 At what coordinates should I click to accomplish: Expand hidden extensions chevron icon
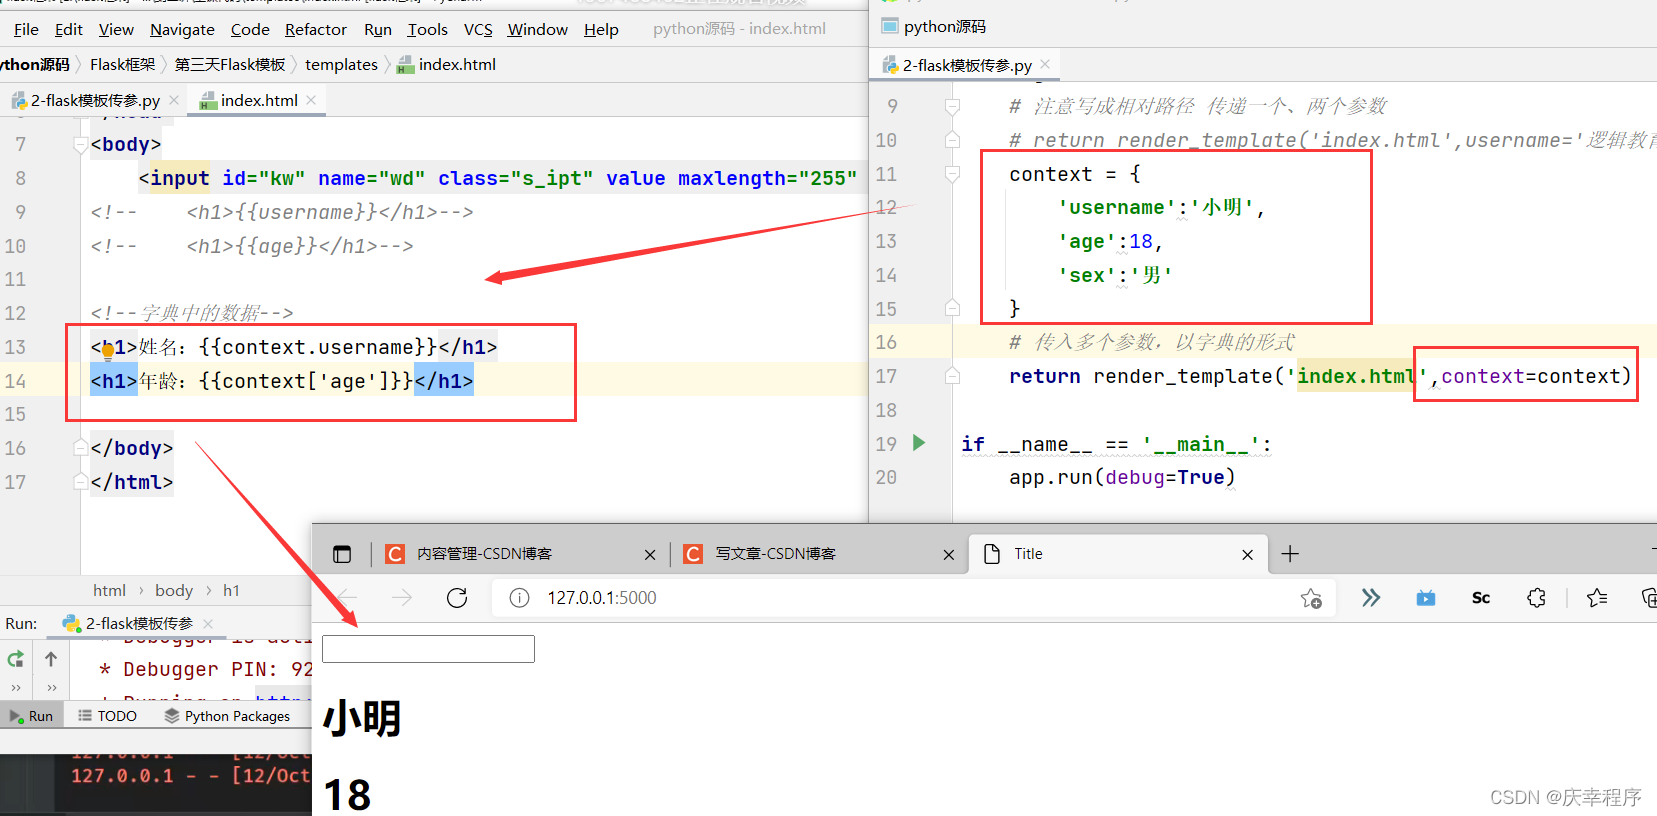tap(1371, 598)
